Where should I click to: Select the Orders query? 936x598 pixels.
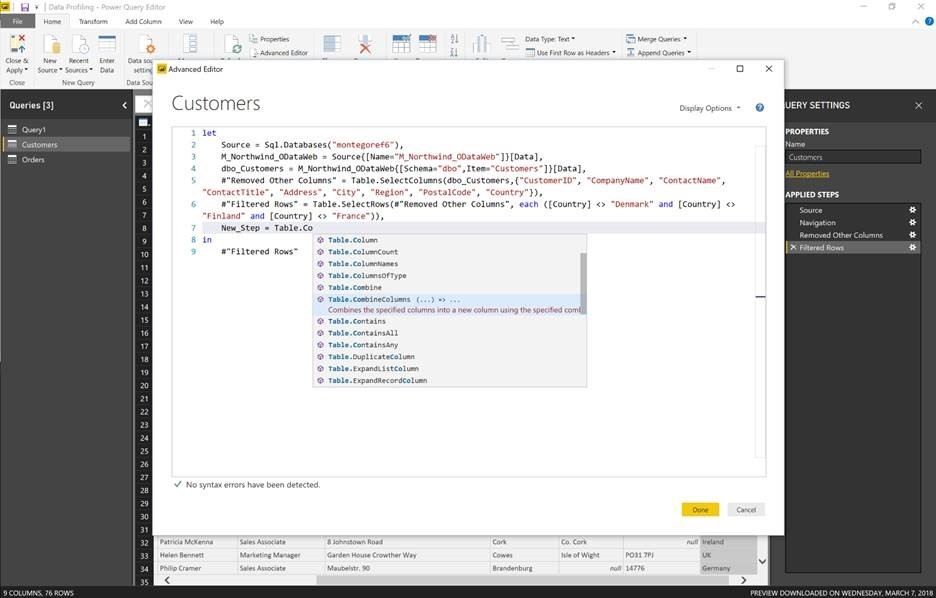pos(67,160)
